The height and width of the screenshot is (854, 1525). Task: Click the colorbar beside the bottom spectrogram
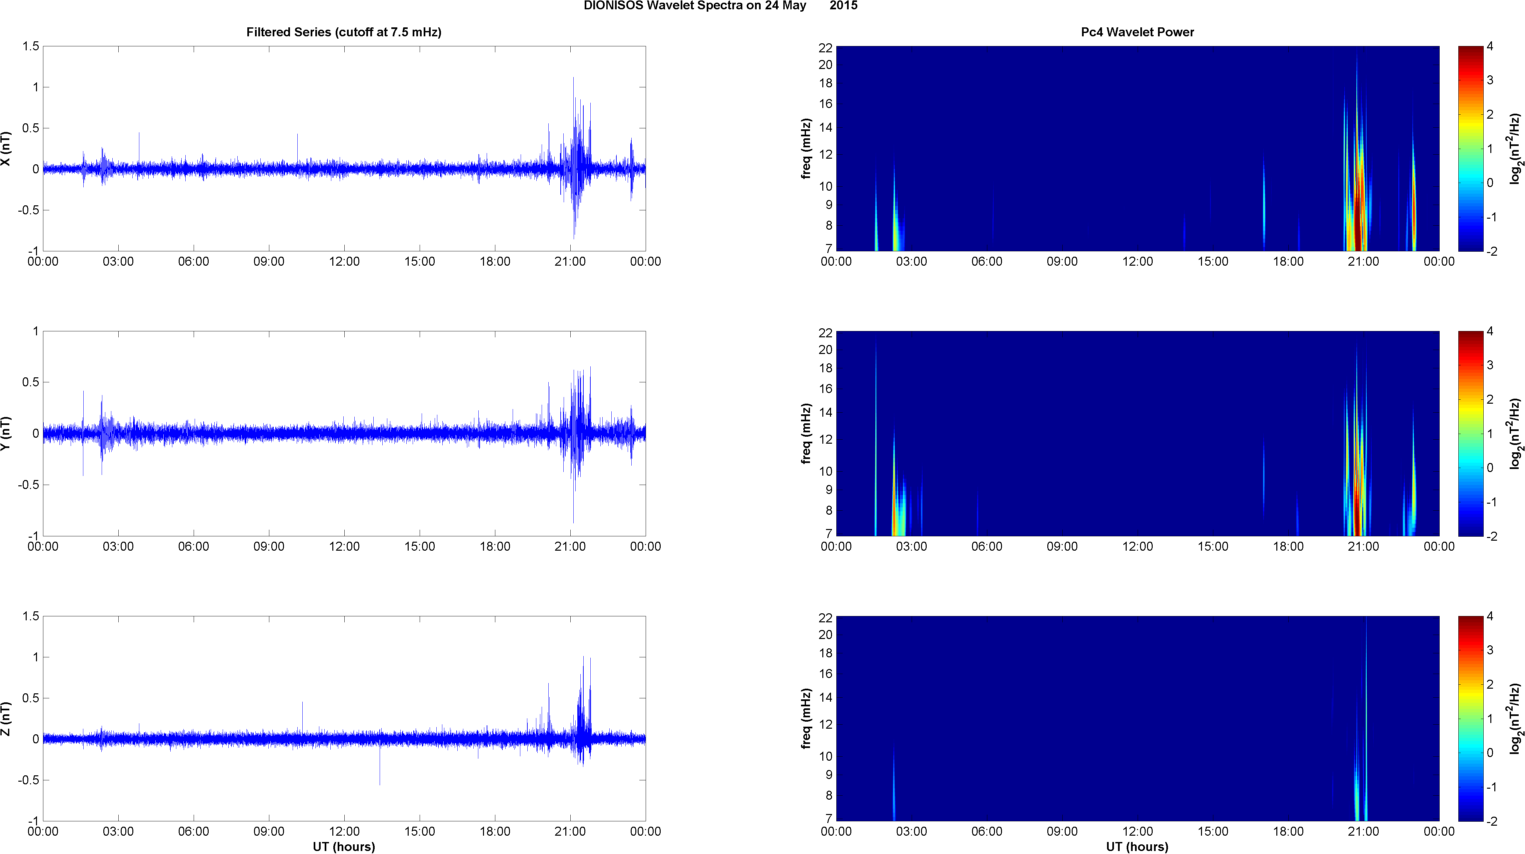tap(1470, 718)
